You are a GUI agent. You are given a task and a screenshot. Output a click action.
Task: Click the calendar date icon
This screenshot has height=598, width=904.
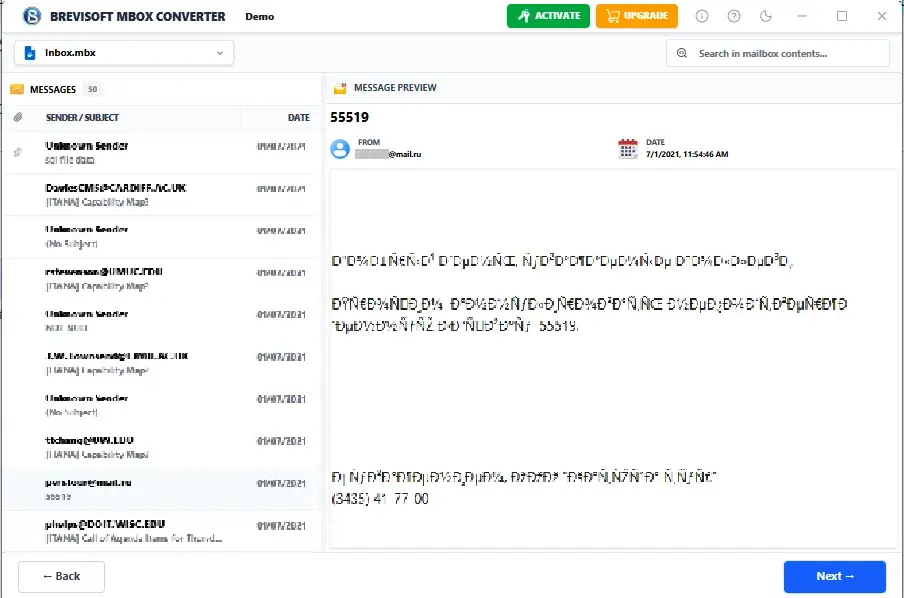[628, 148]
